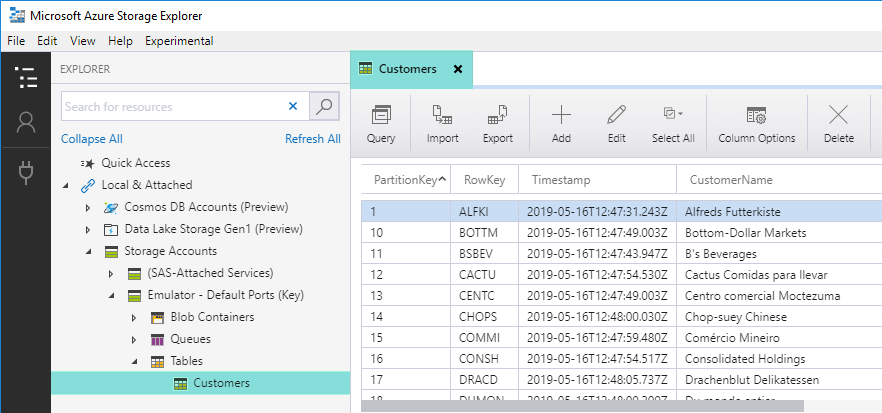The height and width of the screenshot is (413, 882).
Task: Open the View menu
Action: click(x=83, y=41)
